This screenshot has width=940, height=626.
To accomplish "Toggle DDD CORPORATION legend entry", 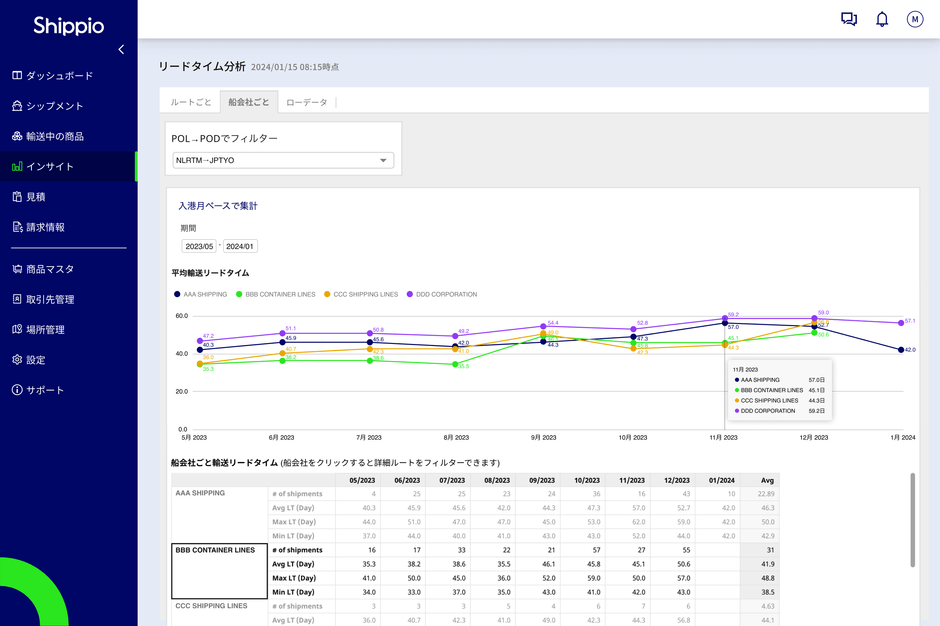I will (x=446, y=294).
